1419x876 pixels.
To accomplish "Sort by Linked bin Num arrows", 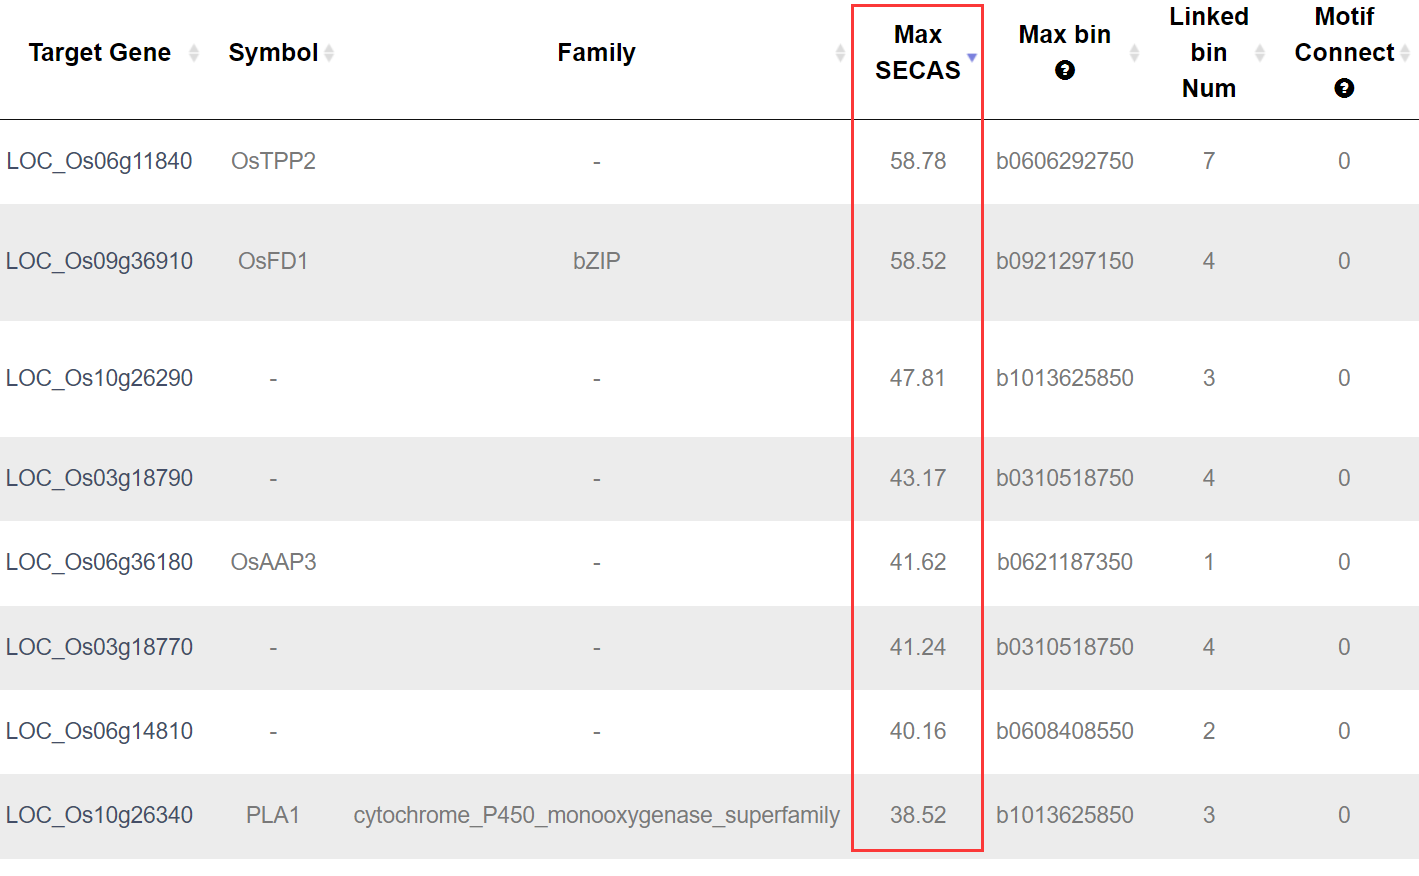I will (x=1260, y=53).
